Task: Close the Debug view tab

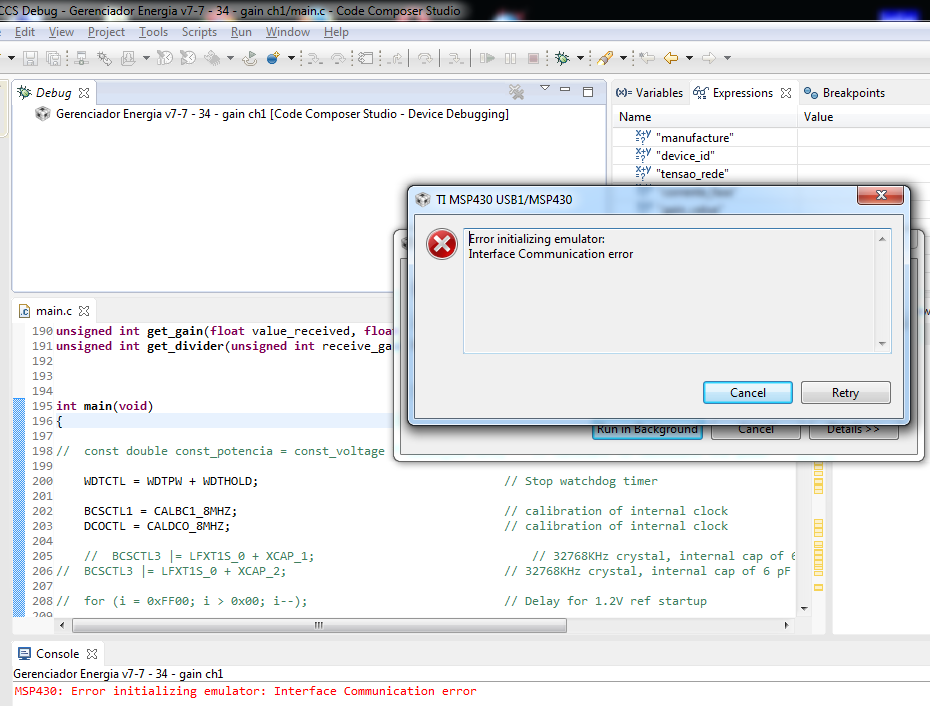Action: pyautogui.click(x=84, y=93)
